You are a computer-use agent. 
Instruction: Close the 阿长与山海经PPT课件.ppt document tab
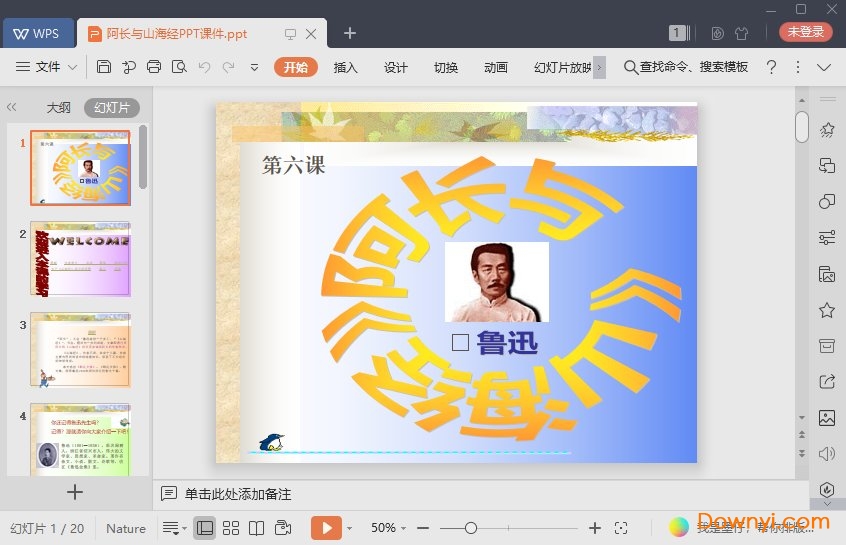coord(311,34)
